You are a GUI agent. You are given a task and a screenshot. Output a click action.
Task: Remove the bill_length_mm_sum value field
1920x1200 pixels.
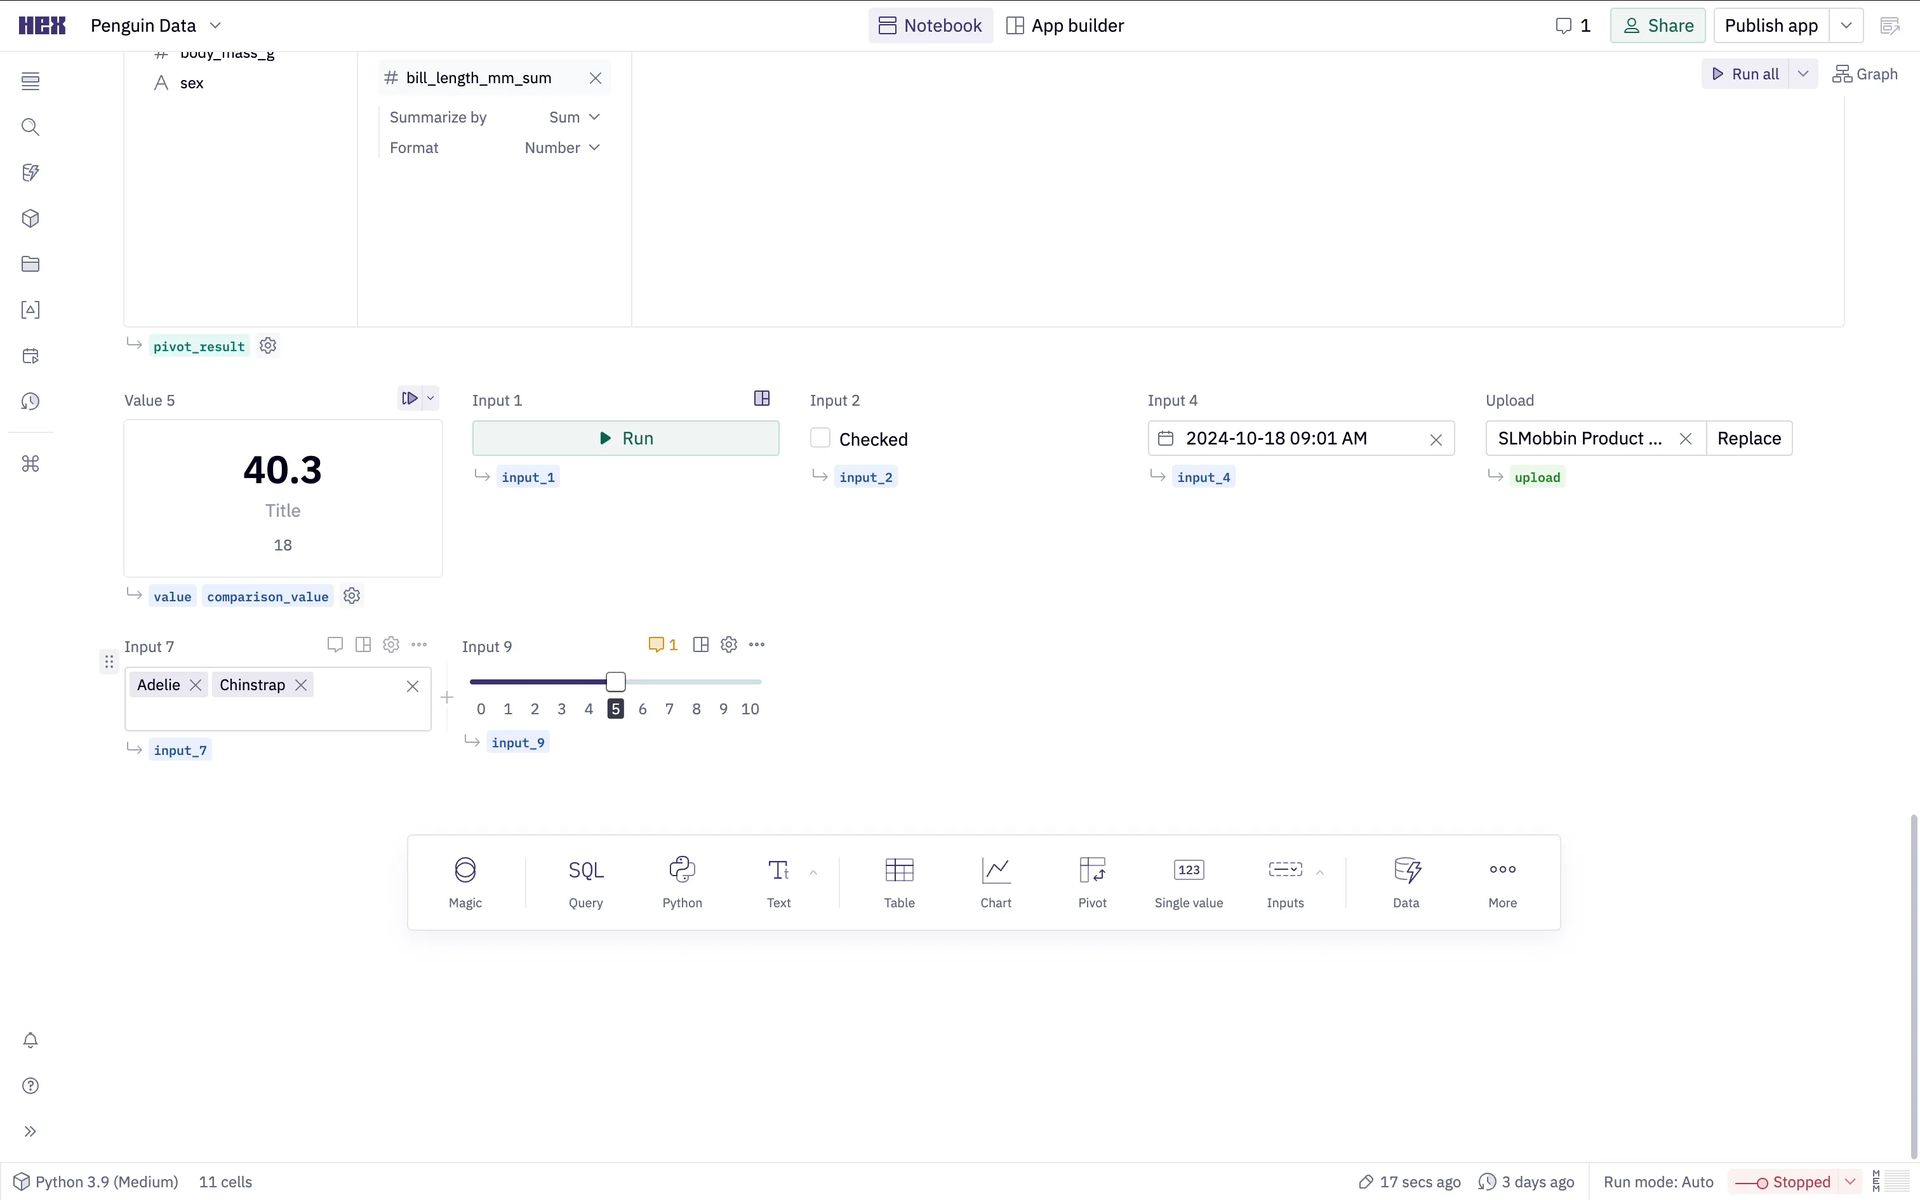tap(596, 78)
